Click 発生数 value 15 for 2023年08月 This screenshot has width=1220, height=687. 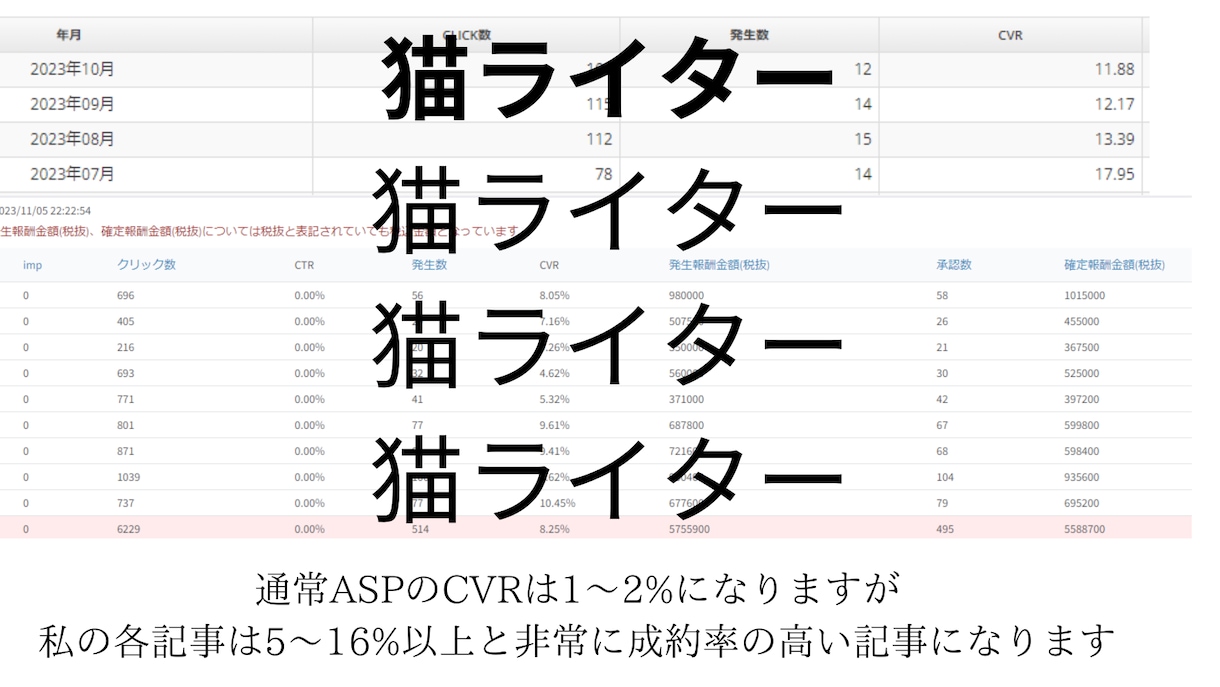pyautogui.click(x=863, y=139)
